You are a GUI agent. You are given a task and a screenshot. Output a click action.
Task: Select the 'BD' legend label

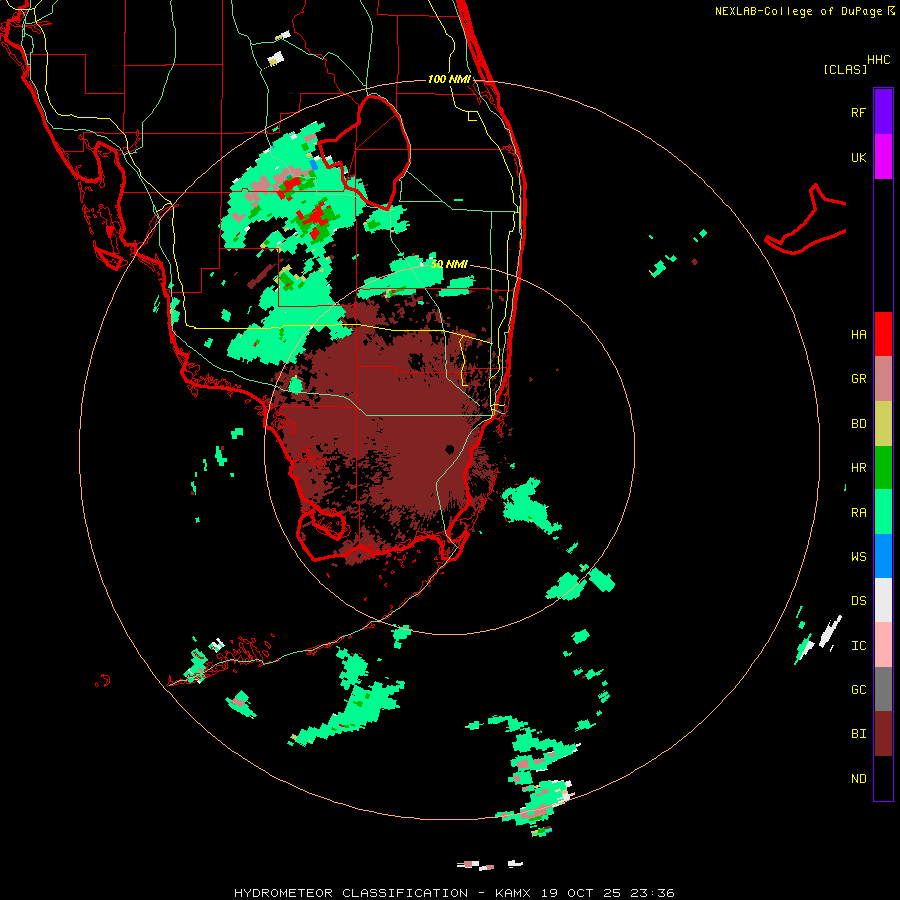(x=858, y=424)
